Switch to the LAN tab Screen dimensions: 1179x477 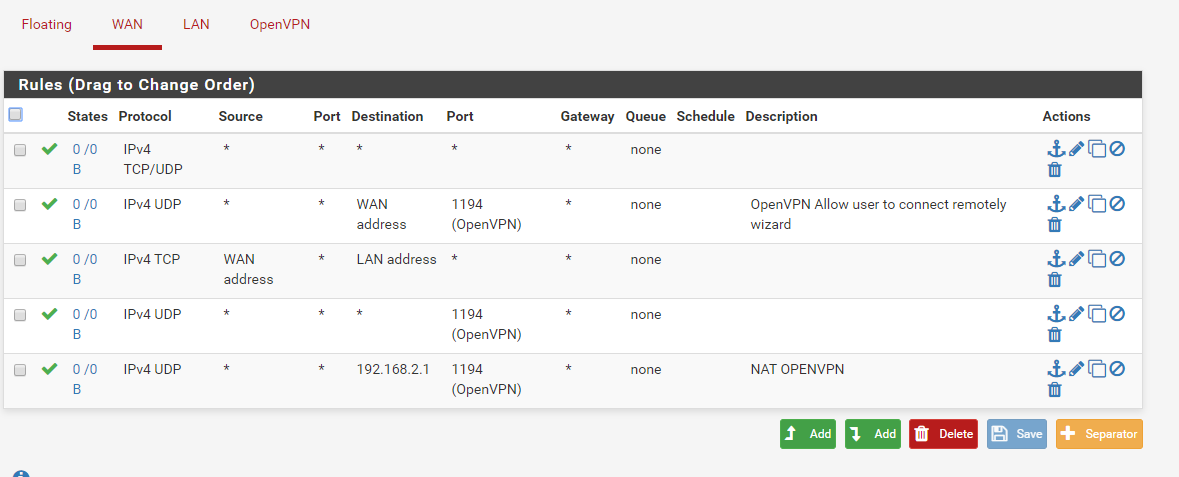[196, 24]
